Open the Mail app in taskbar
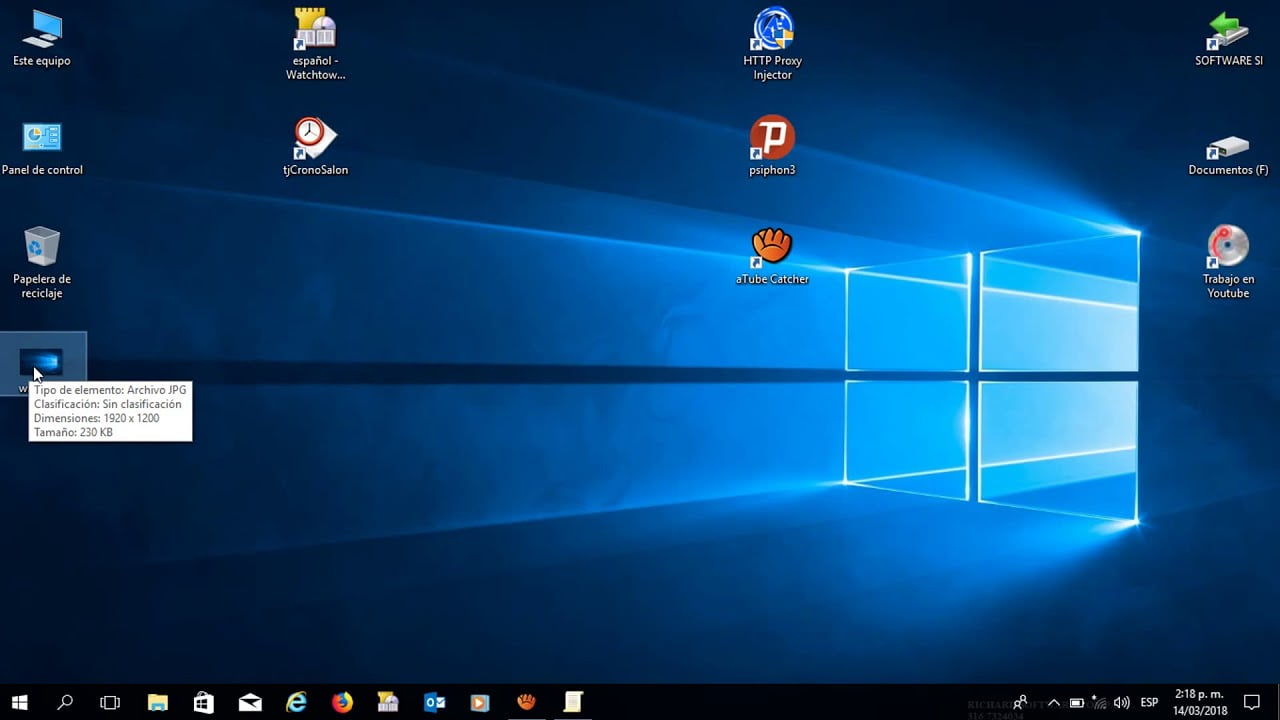 click(250, 702)
